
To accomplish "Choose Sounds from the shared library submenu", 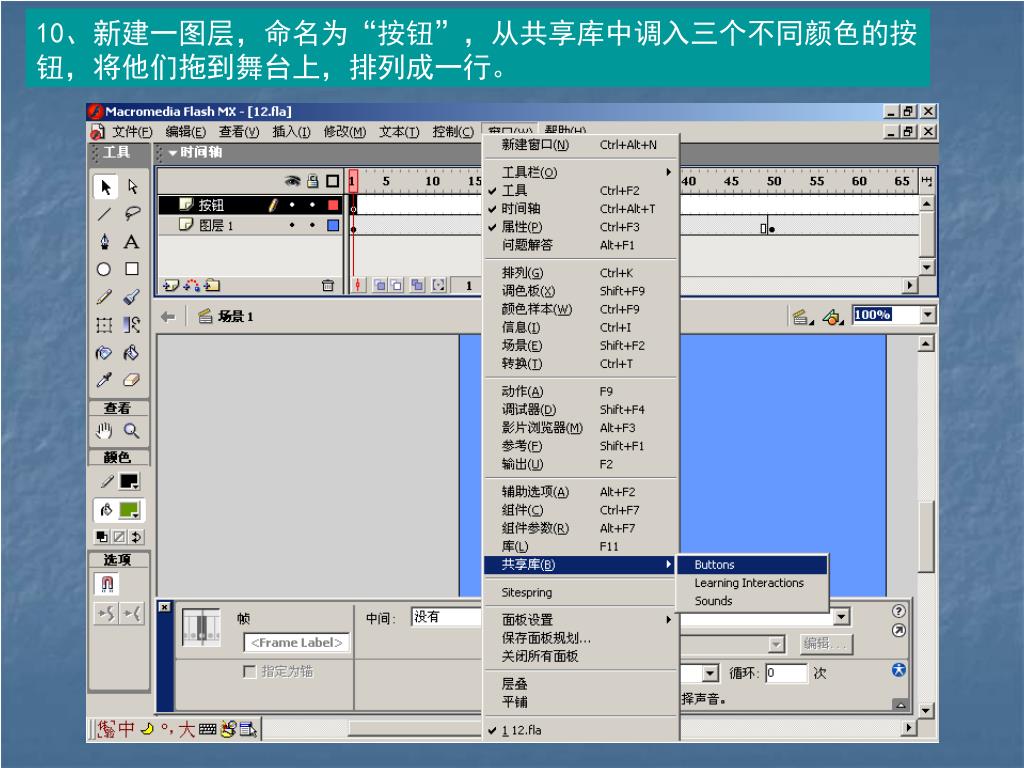I will coord(752,601).
